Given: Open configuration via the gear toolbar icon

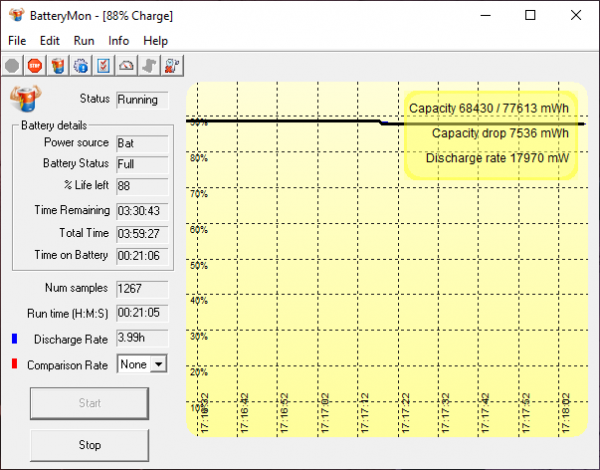Looking at the screenshot, I should click(81, 66).
